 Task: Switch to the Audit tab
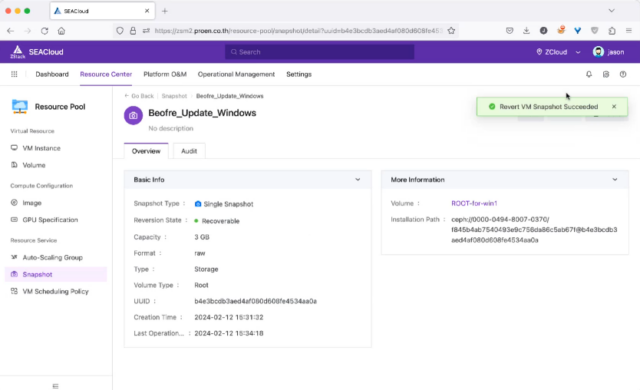click(x=189, y=151)
